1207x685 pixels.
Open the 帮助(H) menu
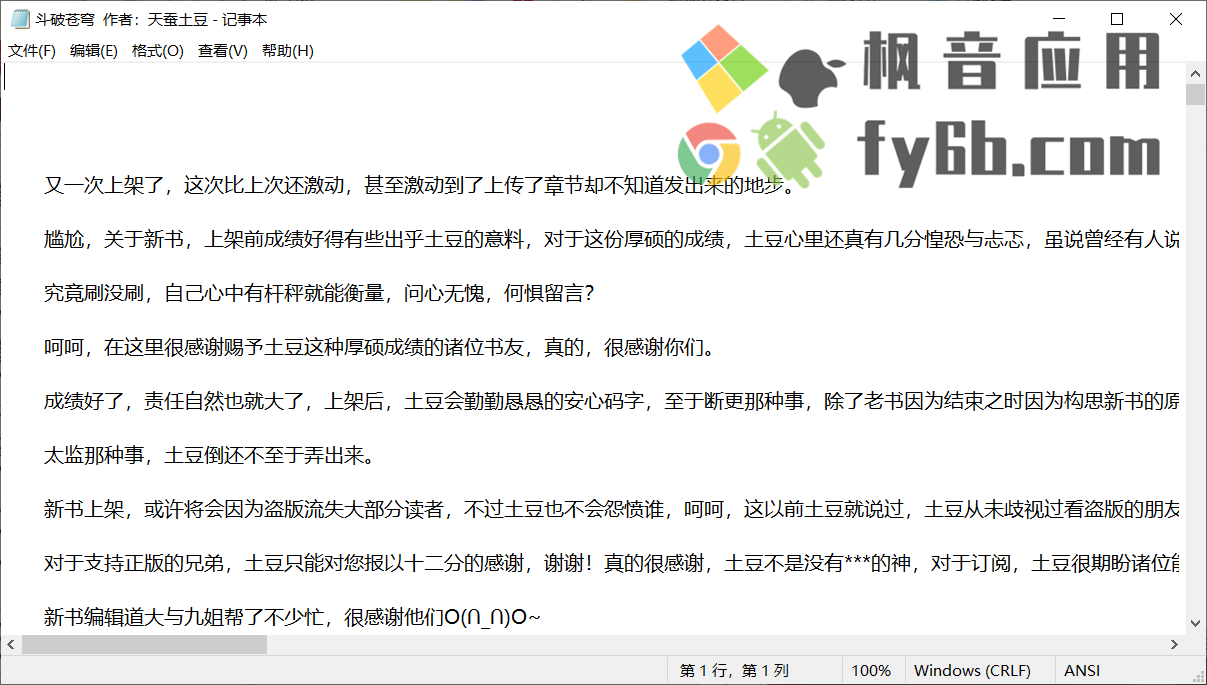tap(288, 51)
